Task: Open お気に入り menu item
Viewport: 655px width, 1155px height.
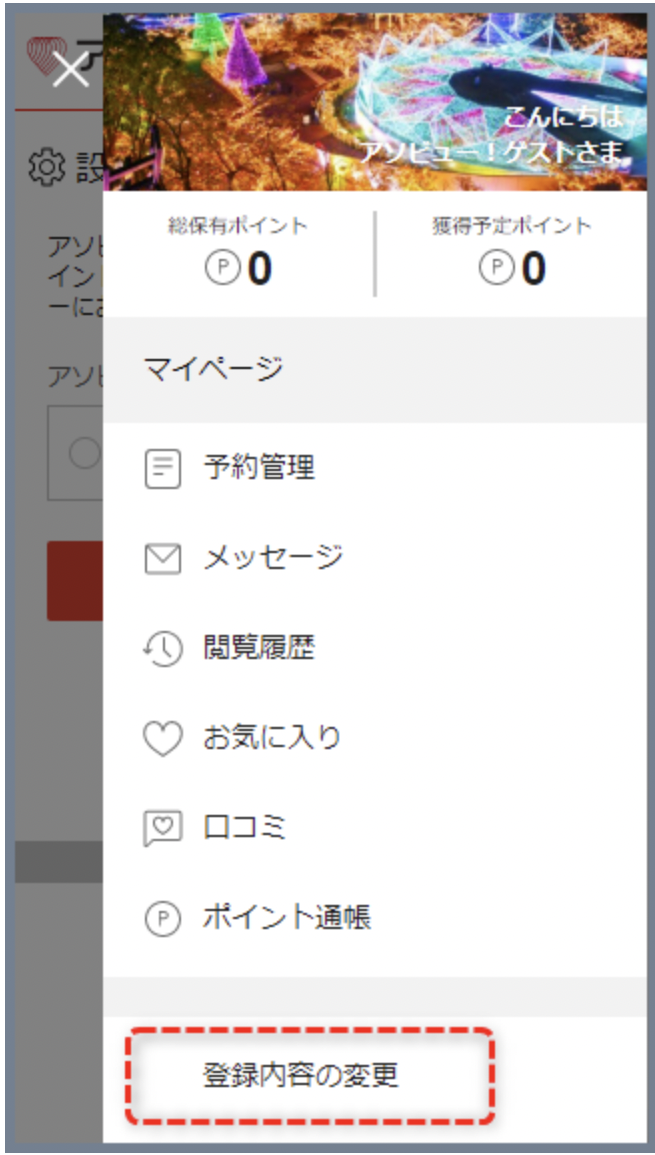Action: pyautogui.click(x=375, y=739)
